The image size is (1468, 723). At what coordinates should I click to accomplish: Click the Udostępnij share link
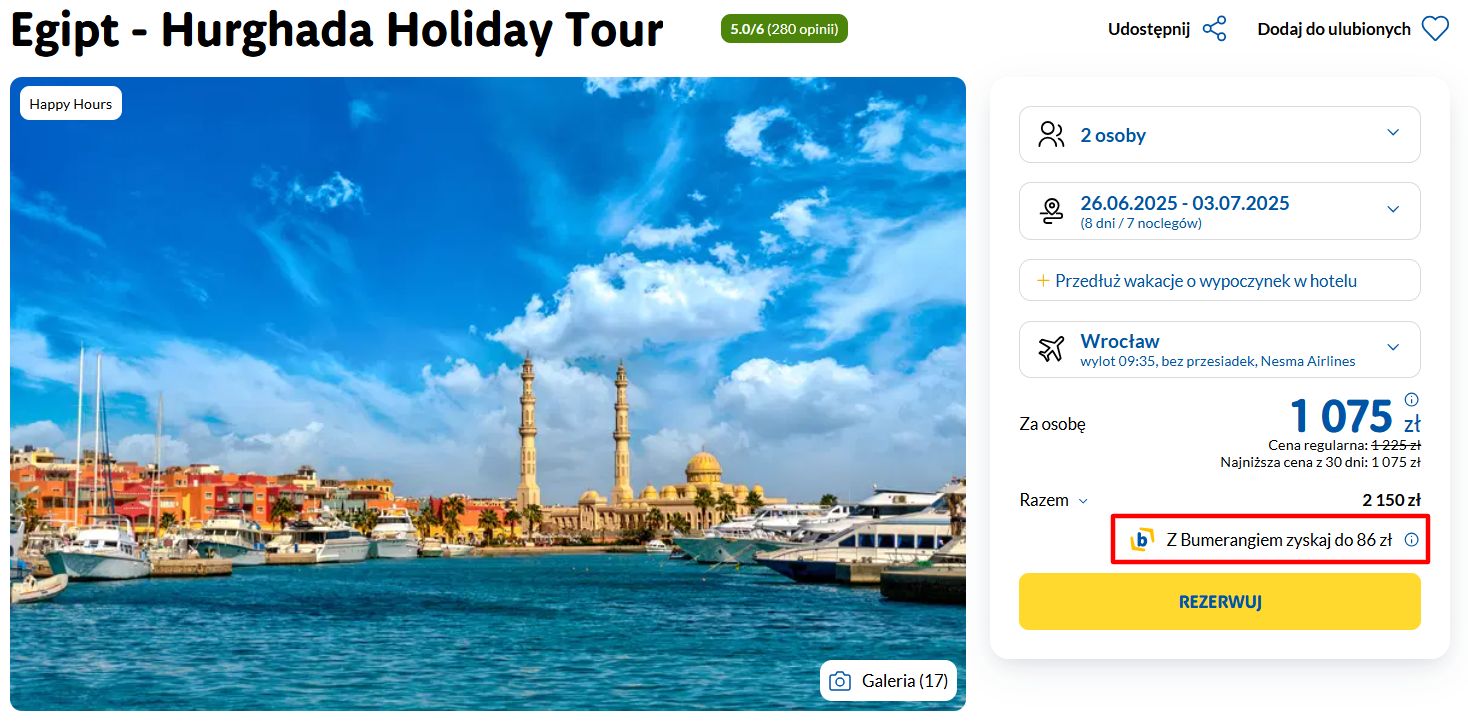coord(1149,29)
